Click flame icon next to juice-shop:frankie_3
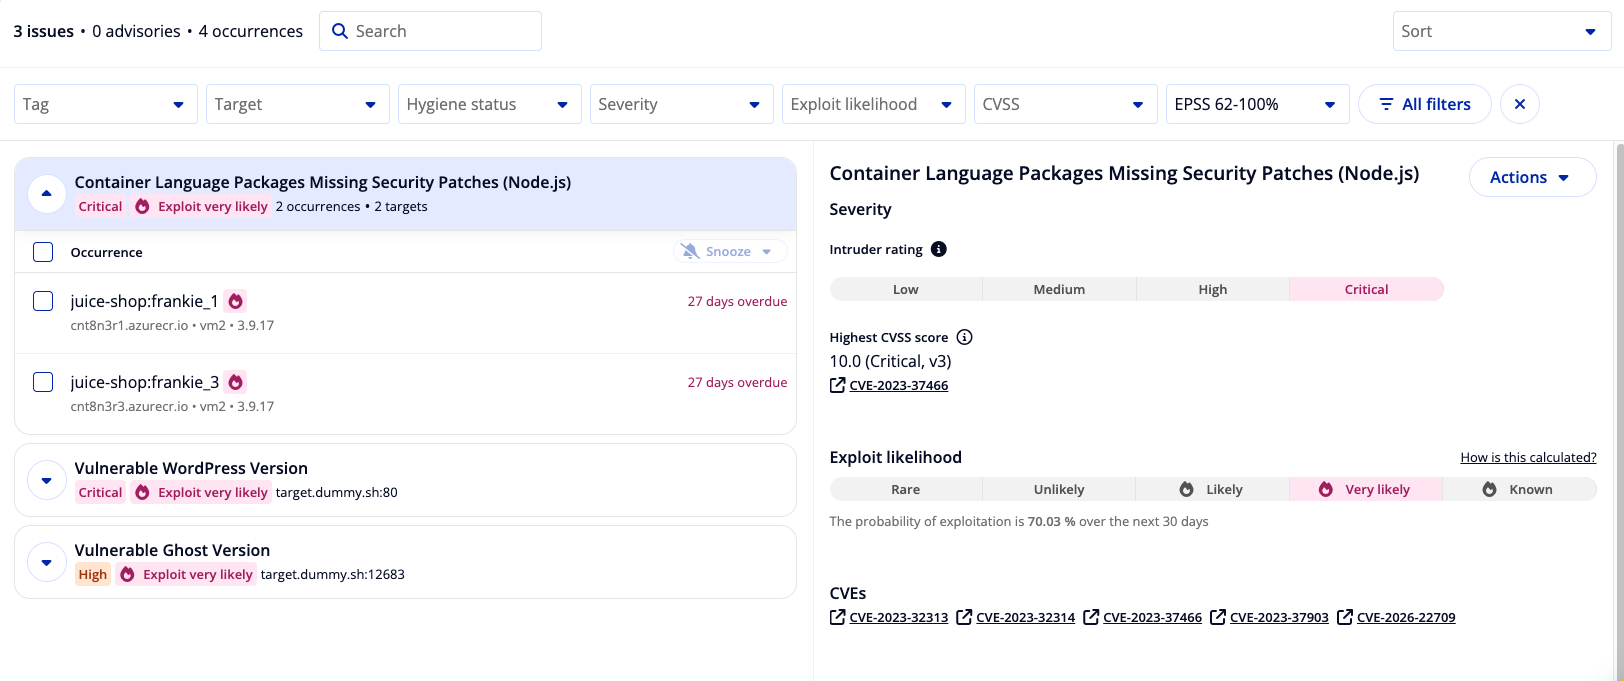1624x681 pixels. [x=235, y=382]
